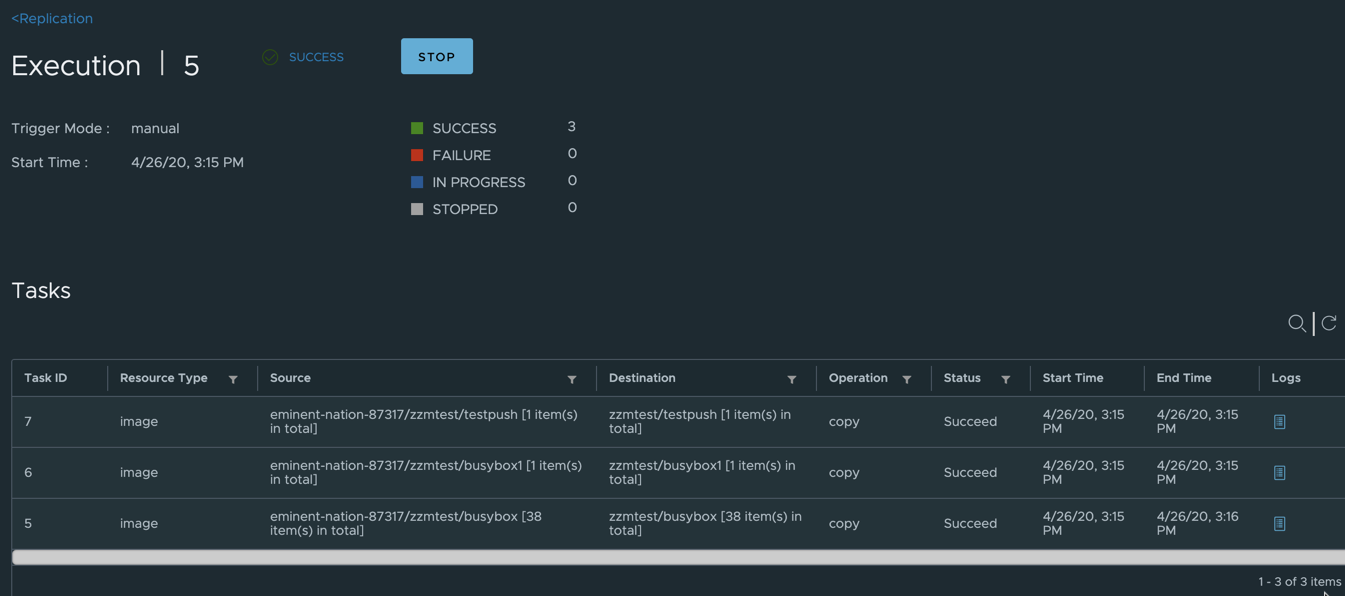Image resolution: width=1345 pixels, height=596 pixels.
Task: Open the Operation filter dropdown
Action: [x=907, y=378]
